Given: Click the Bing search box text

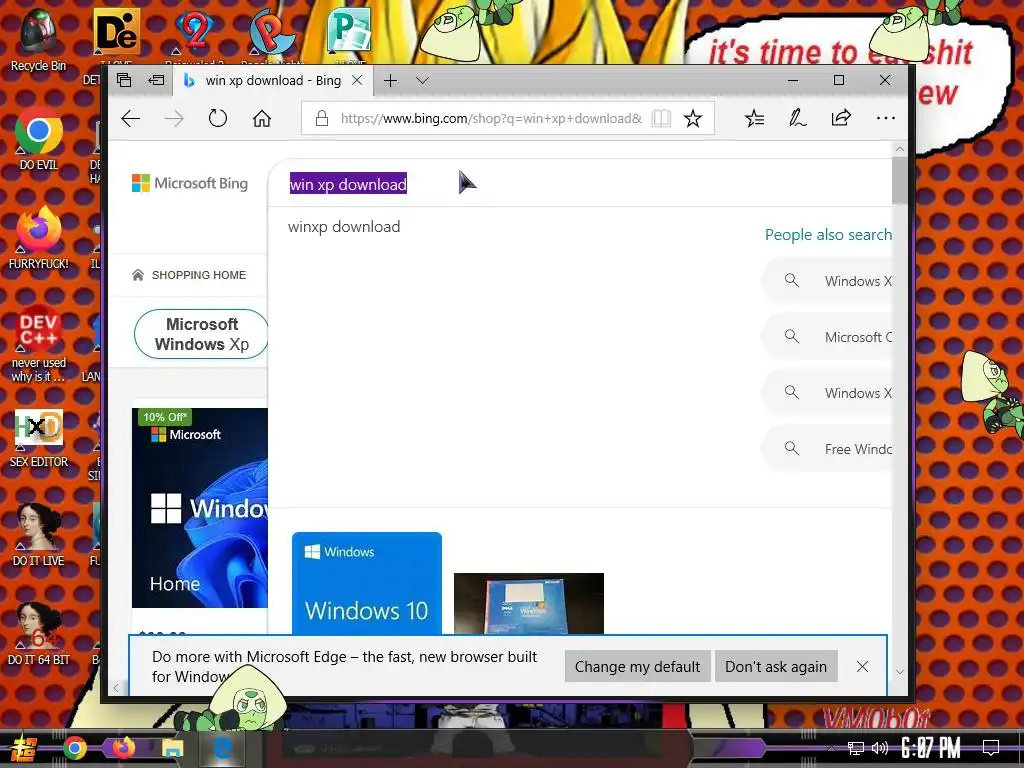Looking at the screenshot, I should click(x=348, y=184).
